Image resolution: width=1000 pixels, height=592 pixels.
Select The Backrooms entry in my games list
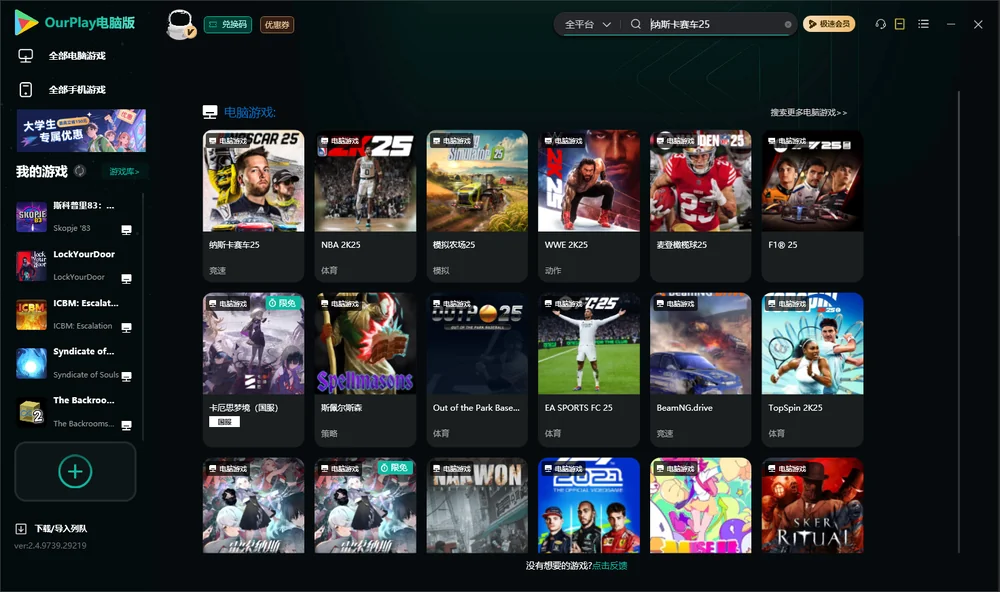(x=75, y=411)
